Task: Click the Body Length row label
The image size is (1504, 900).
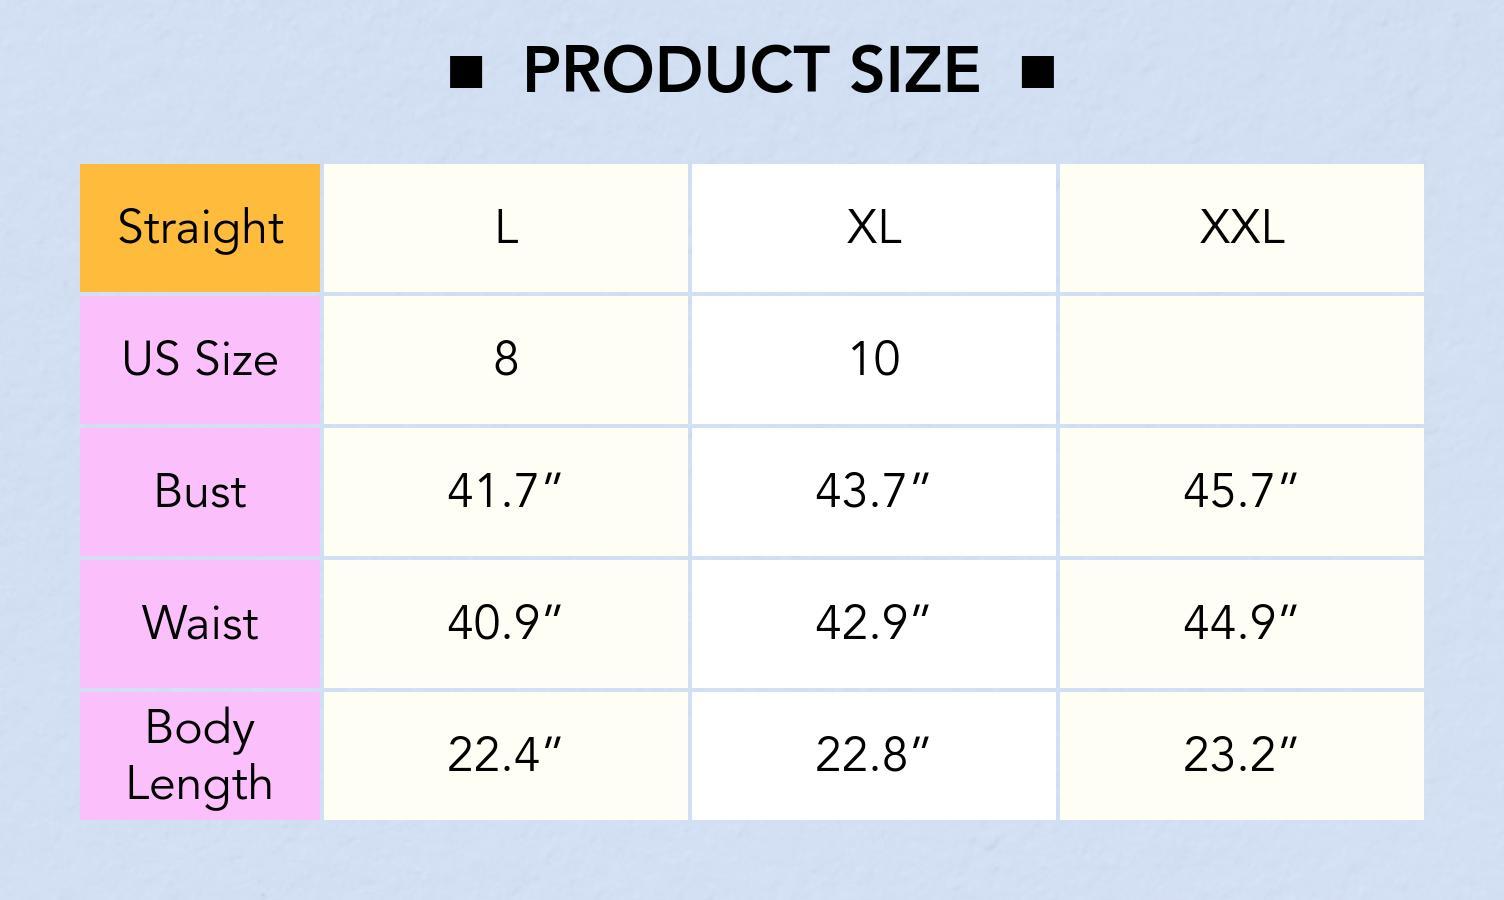Action: click(200, 755)
